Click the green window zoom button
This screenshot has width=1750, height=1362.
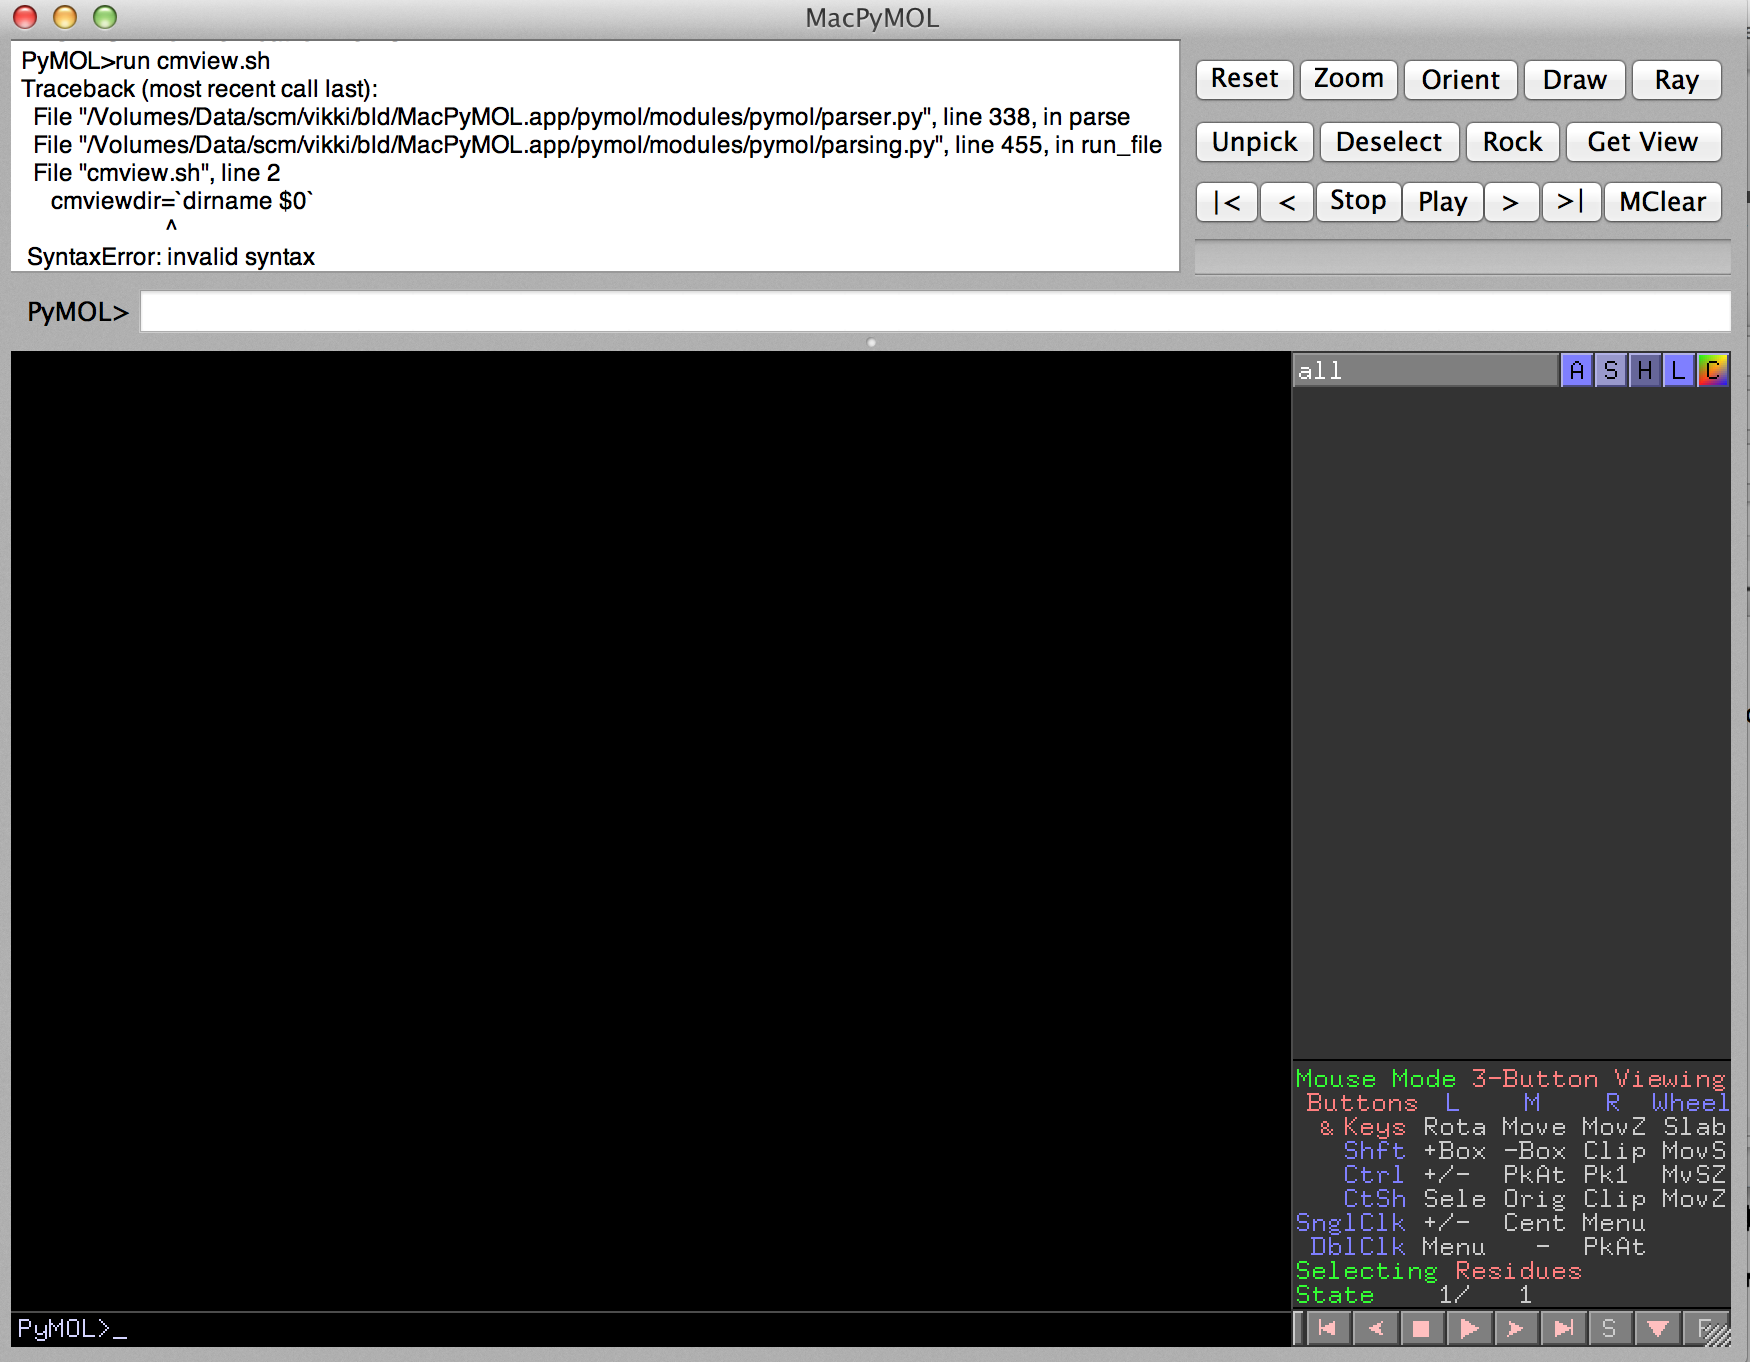(x=105, y=17)
